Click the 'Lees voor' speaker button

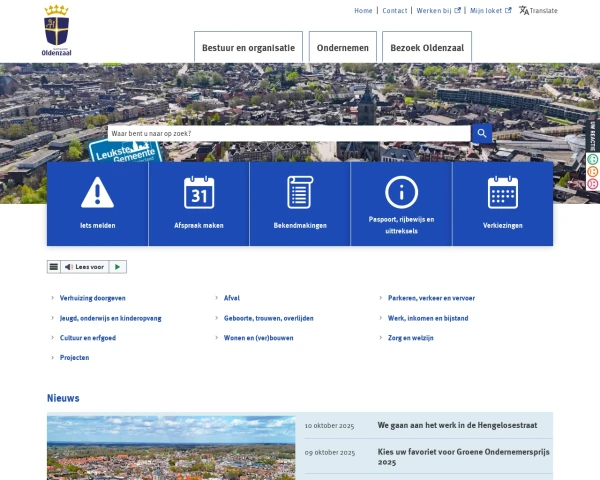pos(84,267)
